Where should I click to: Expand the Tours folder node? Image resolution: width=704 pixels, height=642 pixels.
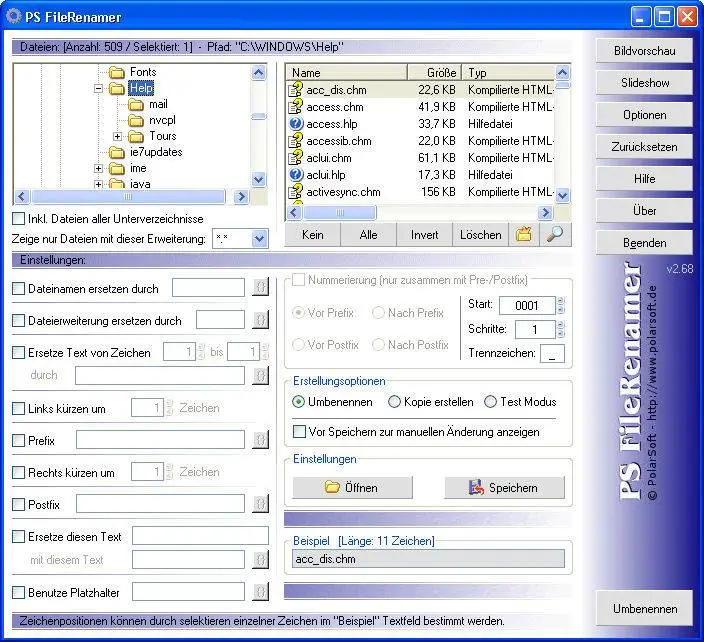(118, 136)
